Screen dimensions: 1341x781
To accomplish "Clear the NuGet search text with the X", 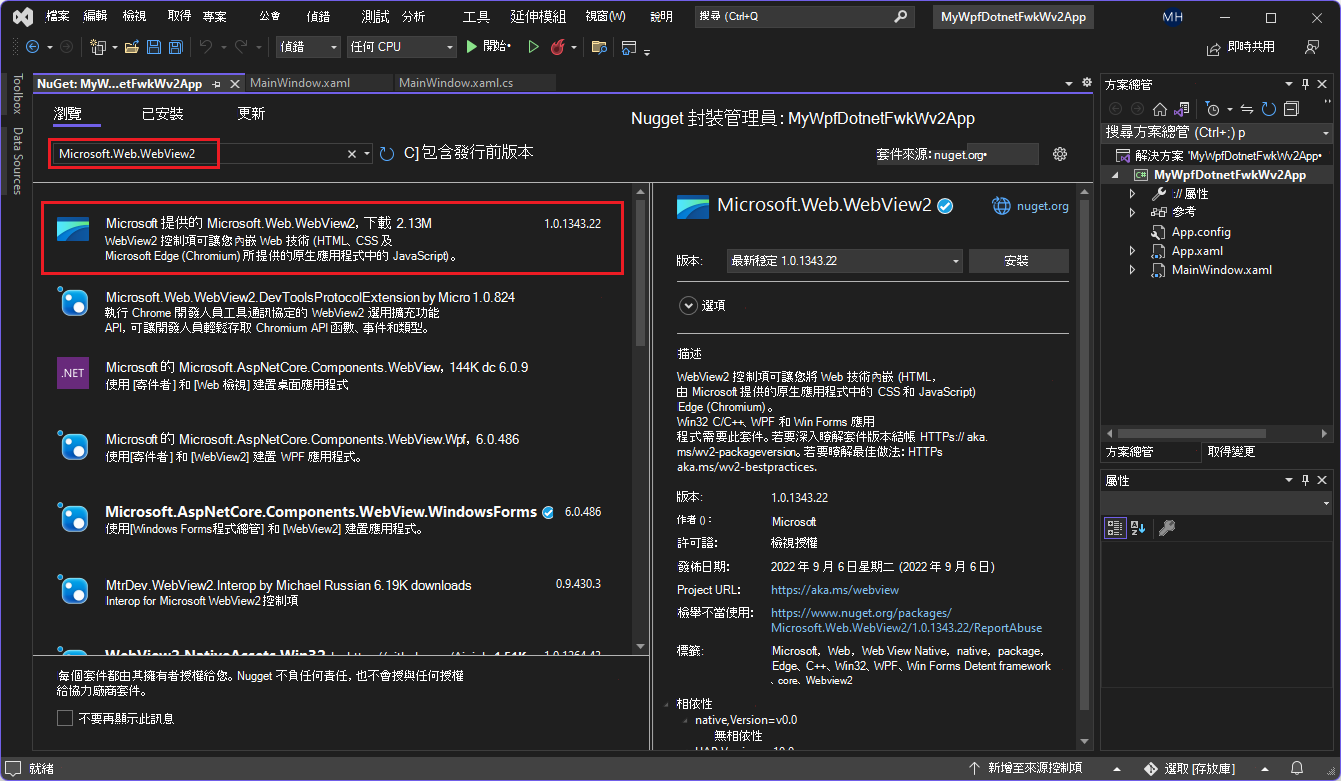I will click(x=352, y=154).
